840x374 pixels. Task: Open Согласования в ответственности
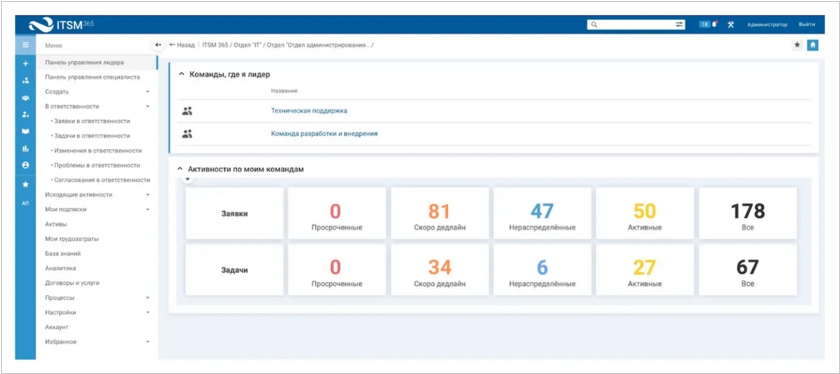pos(102,180)
